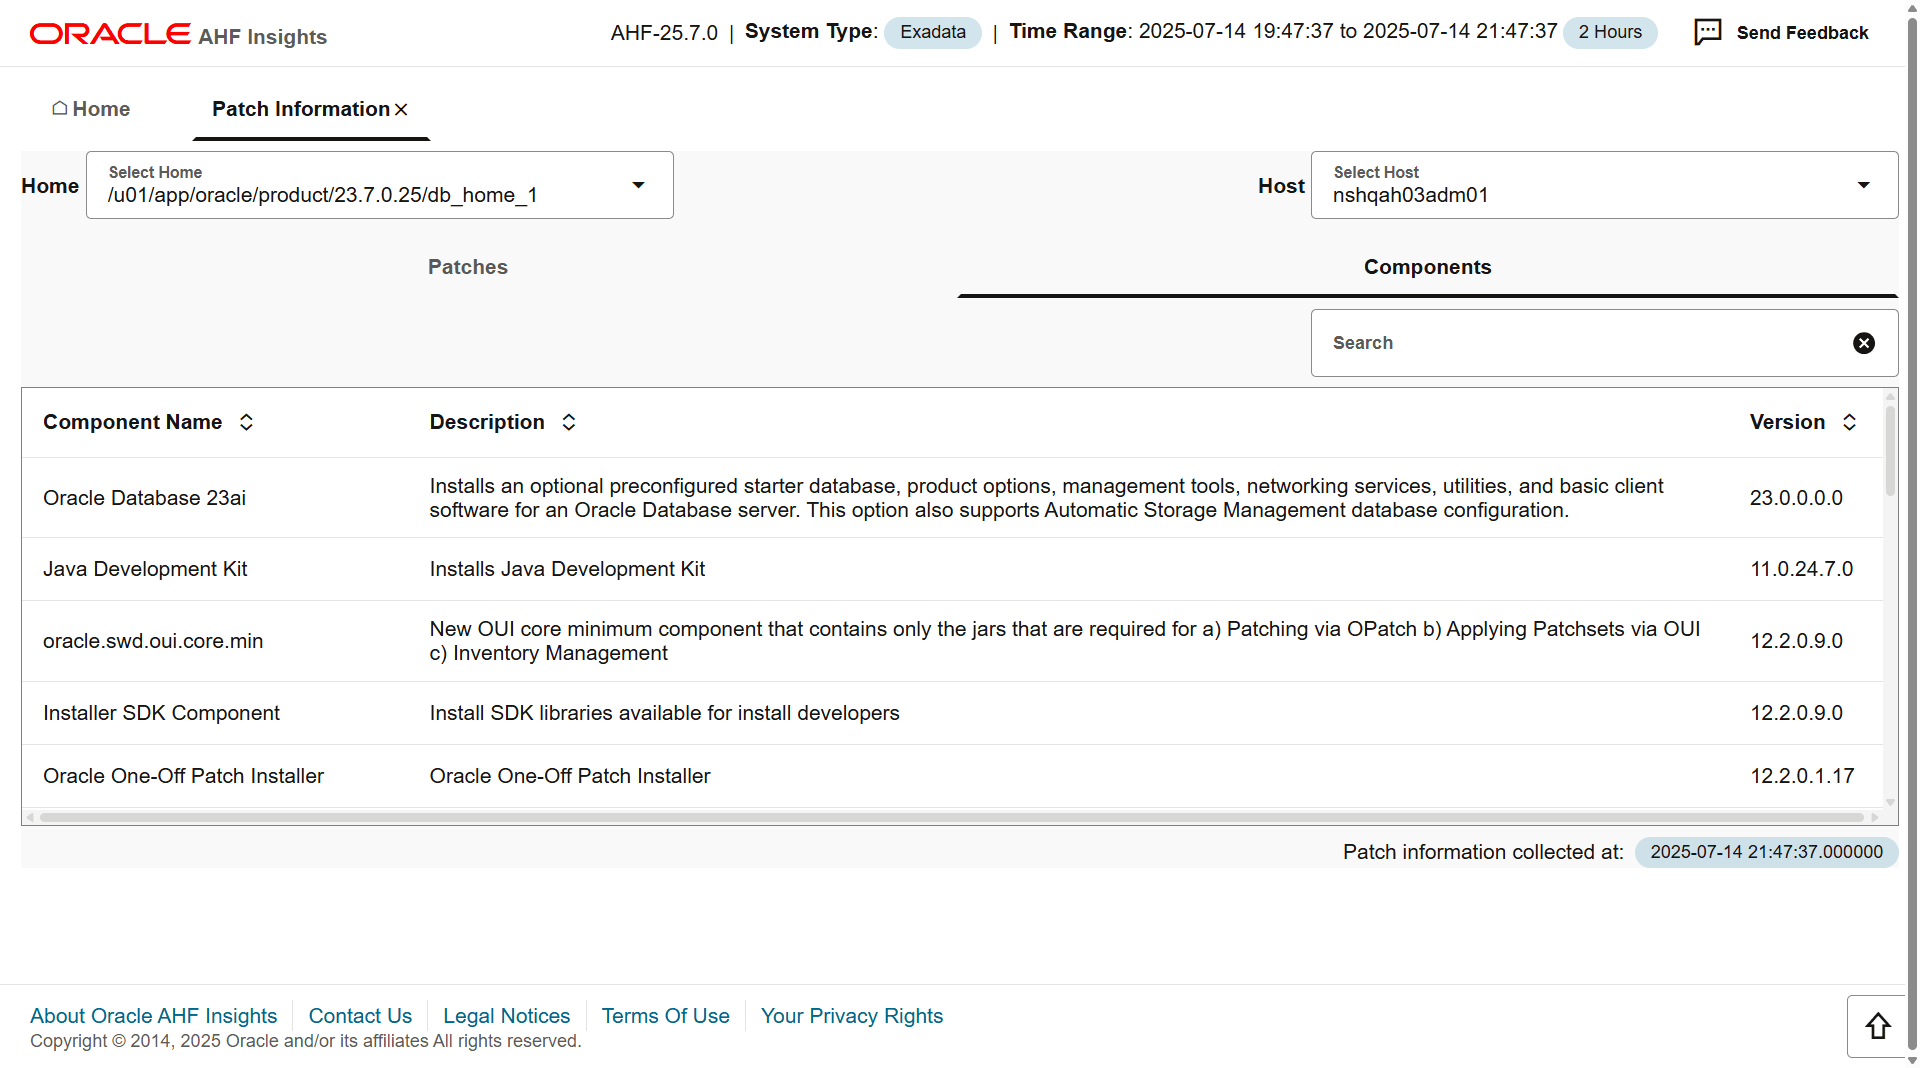Viewport: 1920px width, 1068px height.
Task: Click version 12.2.0.1.17 cell
Action: 1802,776
